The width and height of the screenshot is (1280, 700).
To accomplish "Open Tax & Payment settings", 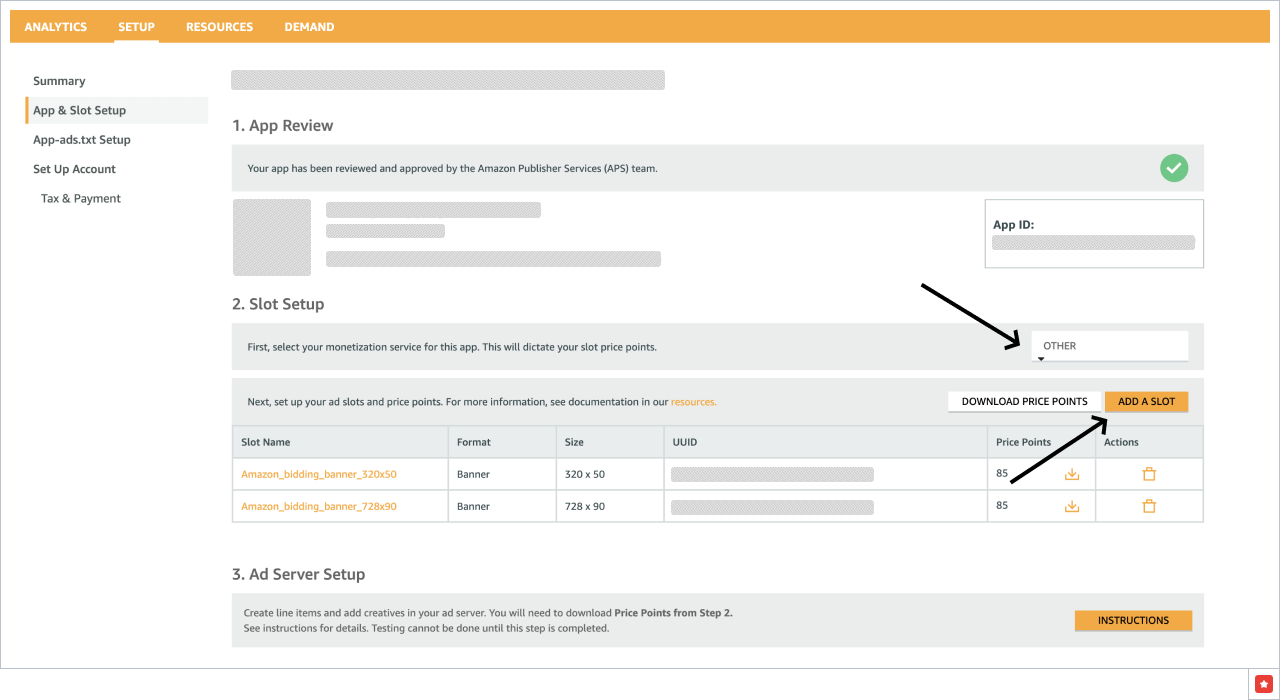I will pyautogui.click(x=81, y=199).
